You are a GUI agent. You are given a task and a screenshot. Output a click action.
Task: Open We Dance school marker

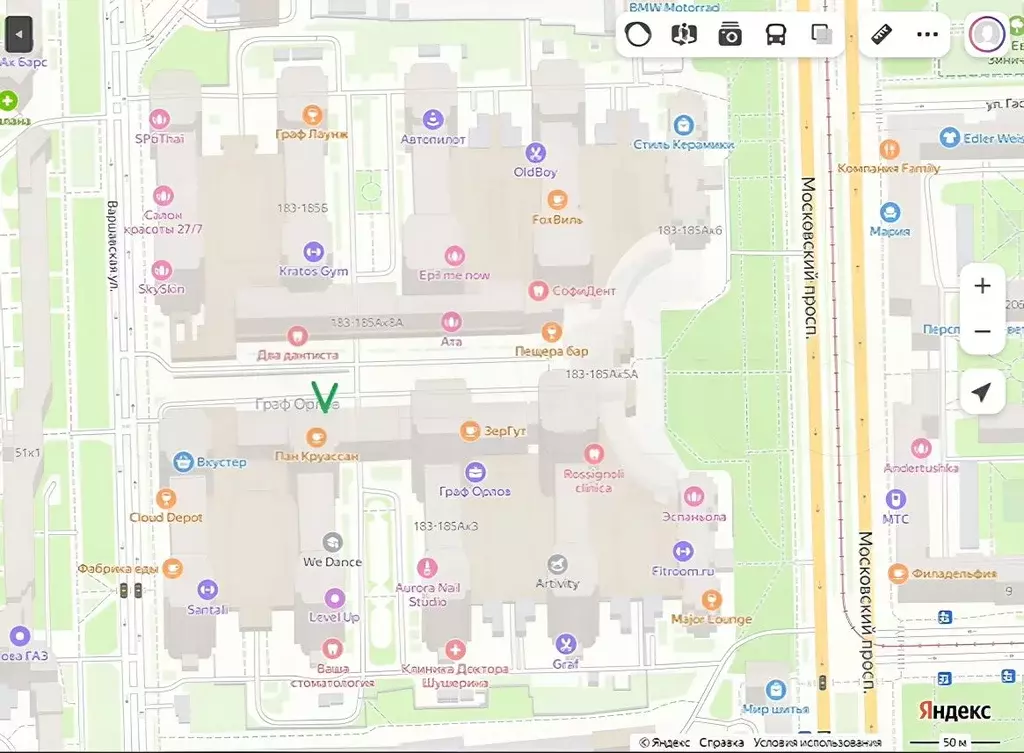(x=332, y=542)
